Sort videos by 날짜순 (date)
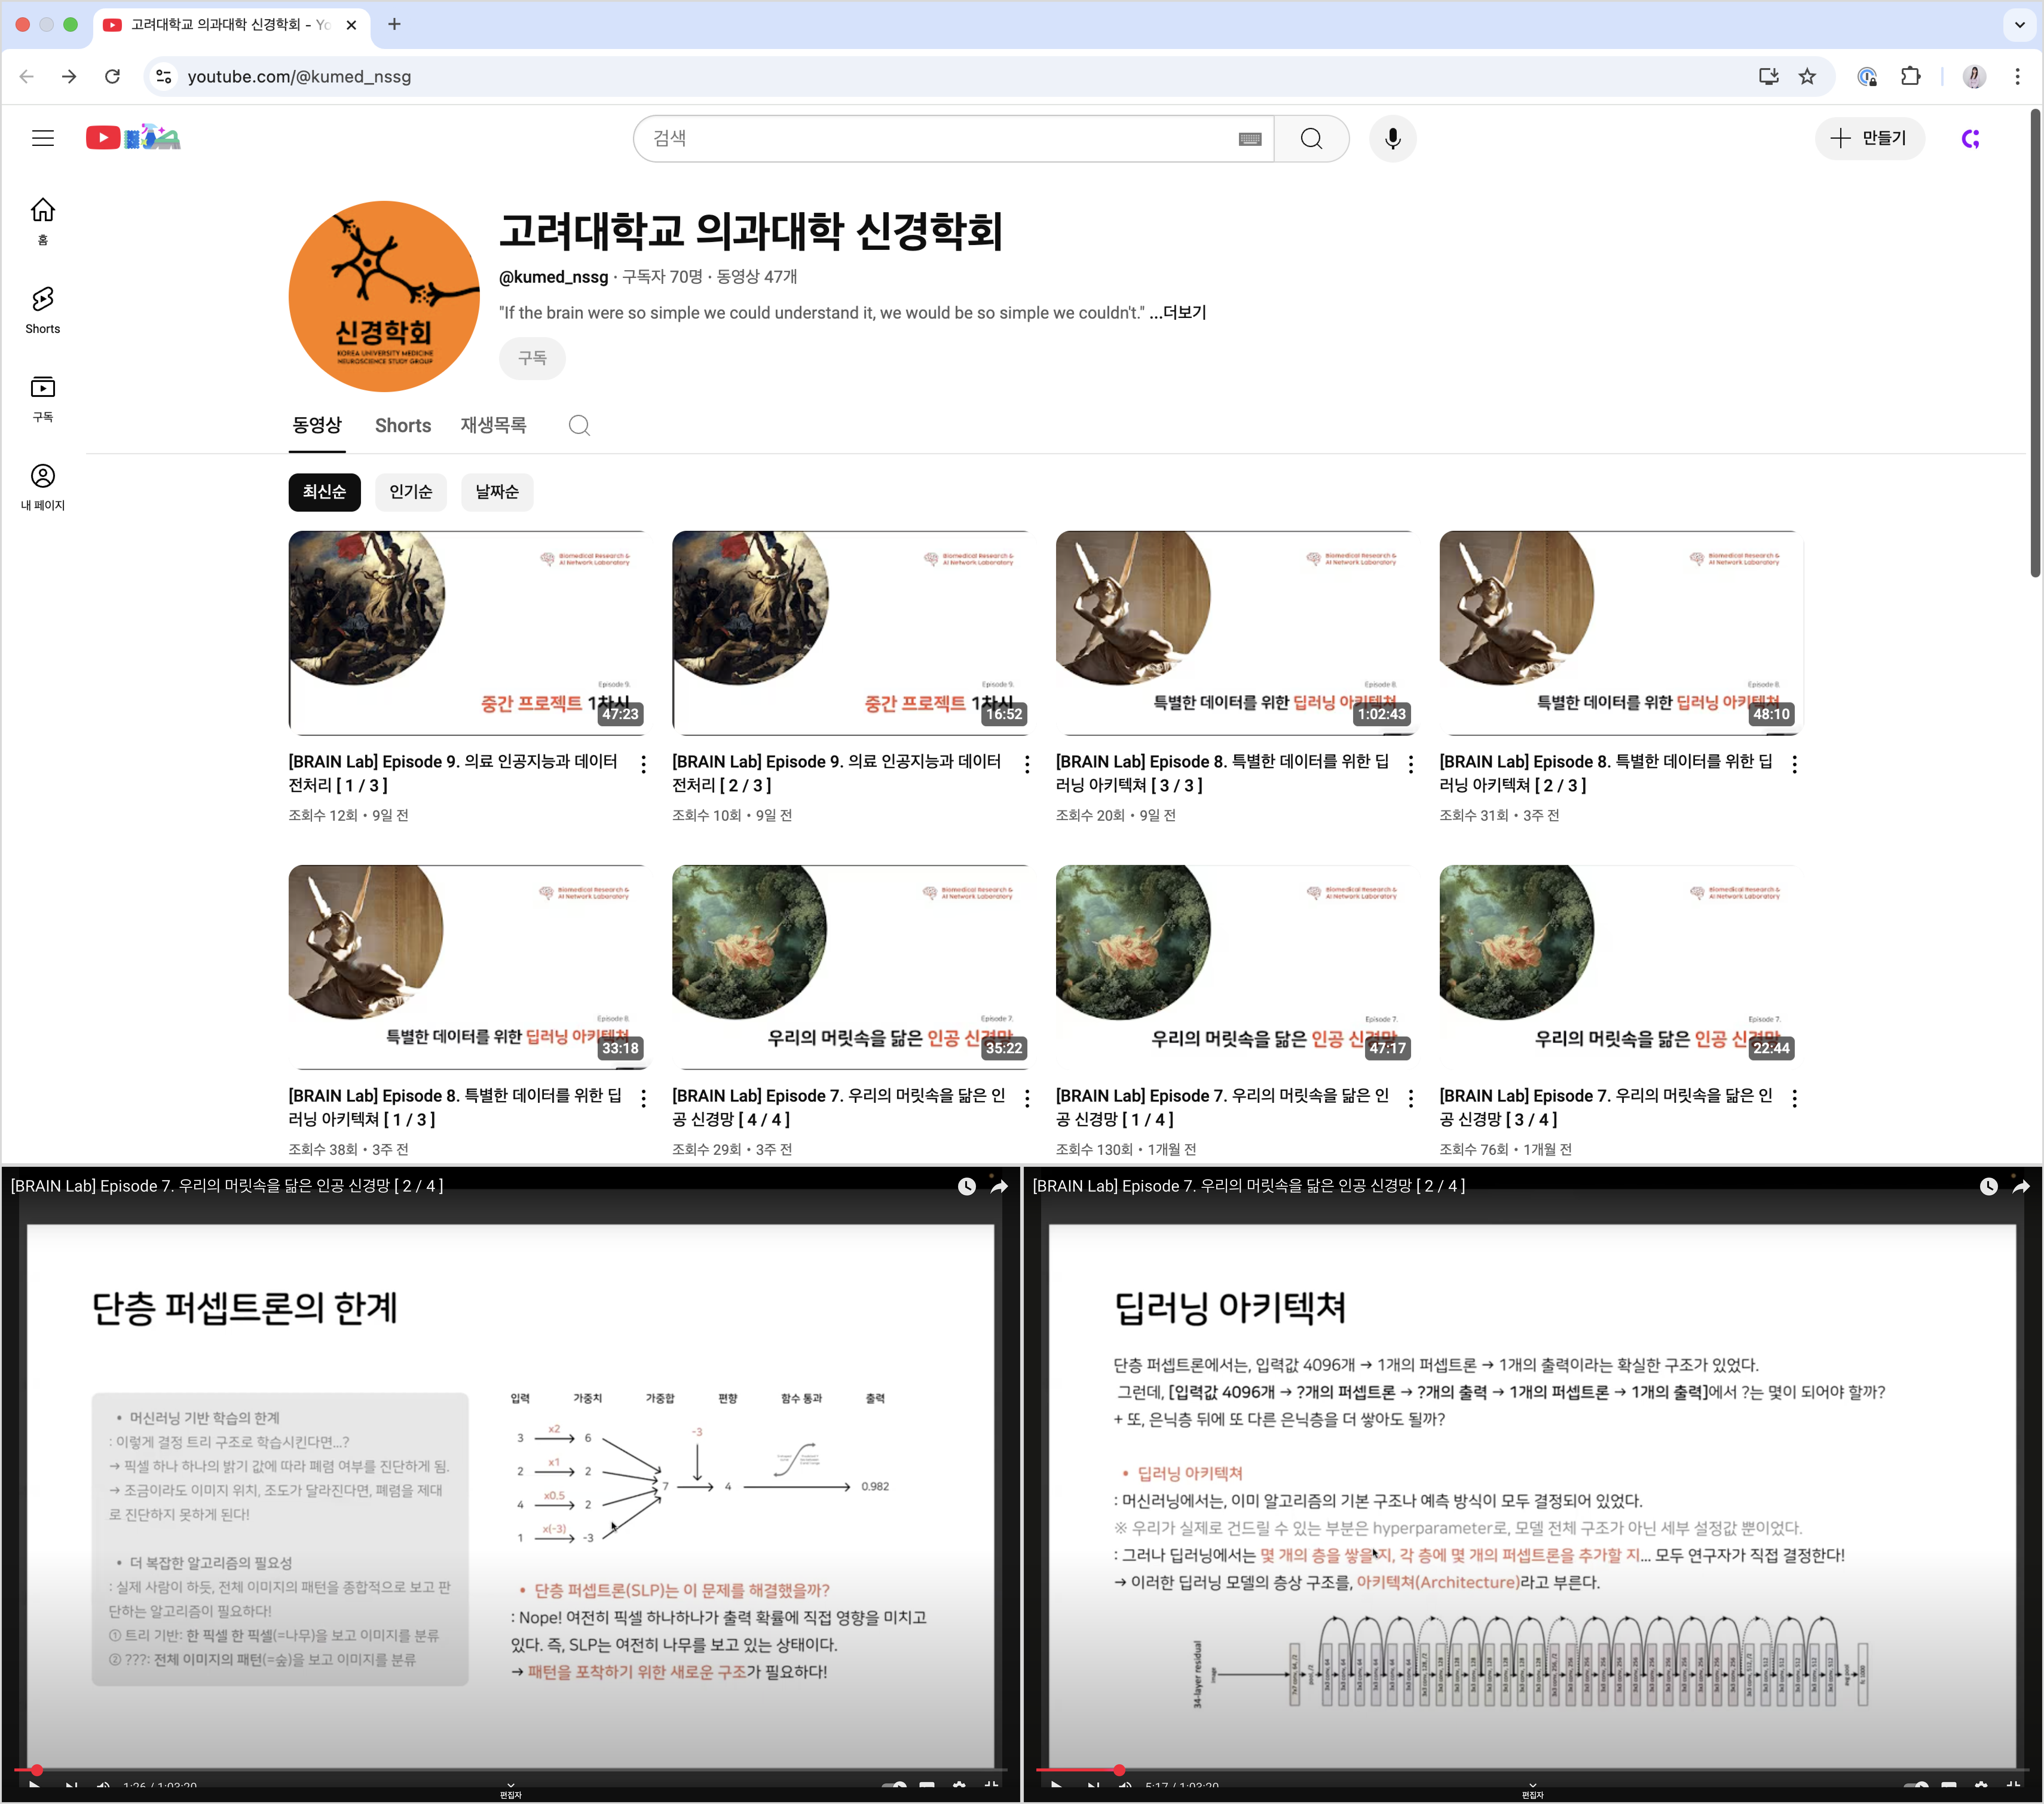Screen dimensions: 2044x1804 point(497,492)
